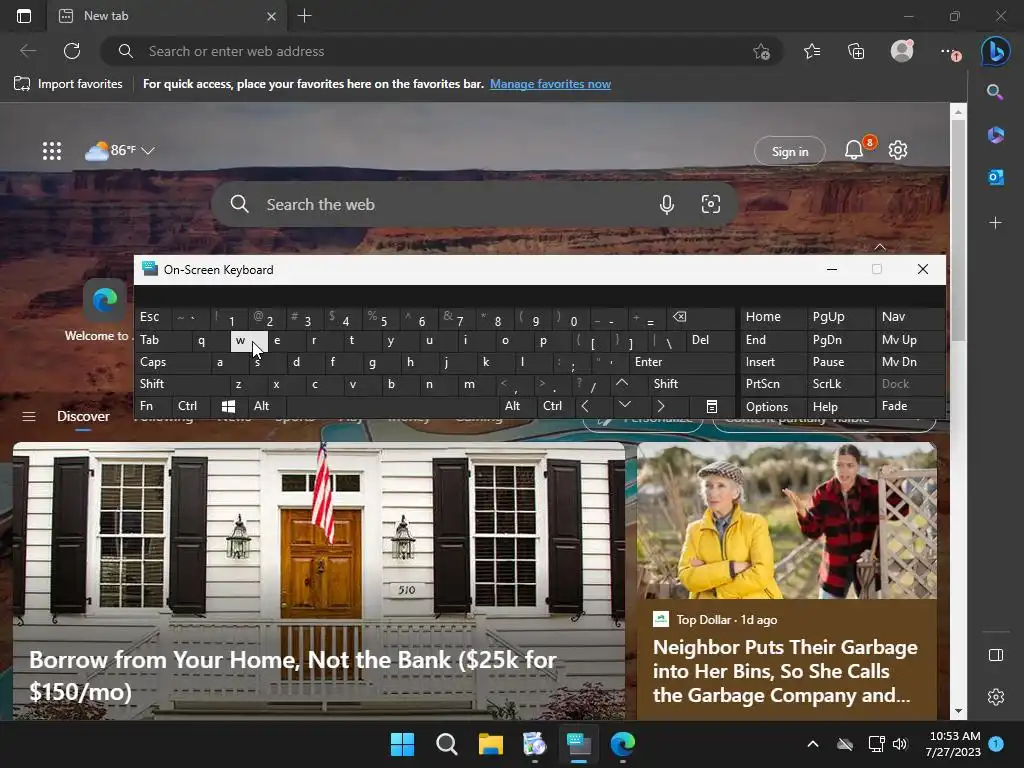Screen dimensions: 1024x768
Task: Switch to the New tab browser tab
Action: tap(167, 16)
